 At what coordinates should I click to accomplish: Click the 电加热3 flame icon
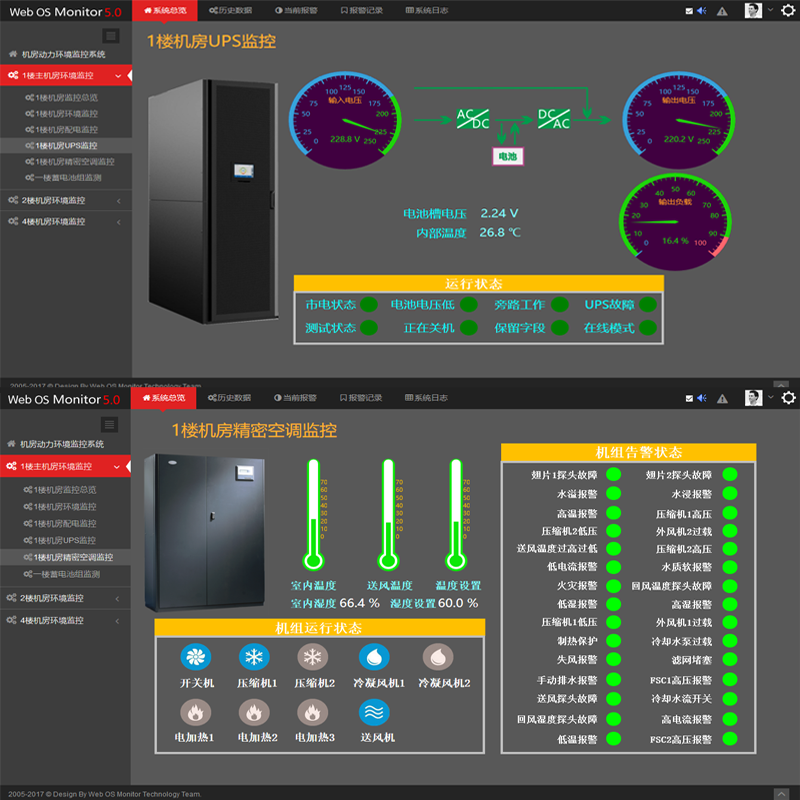pos(312,712)
